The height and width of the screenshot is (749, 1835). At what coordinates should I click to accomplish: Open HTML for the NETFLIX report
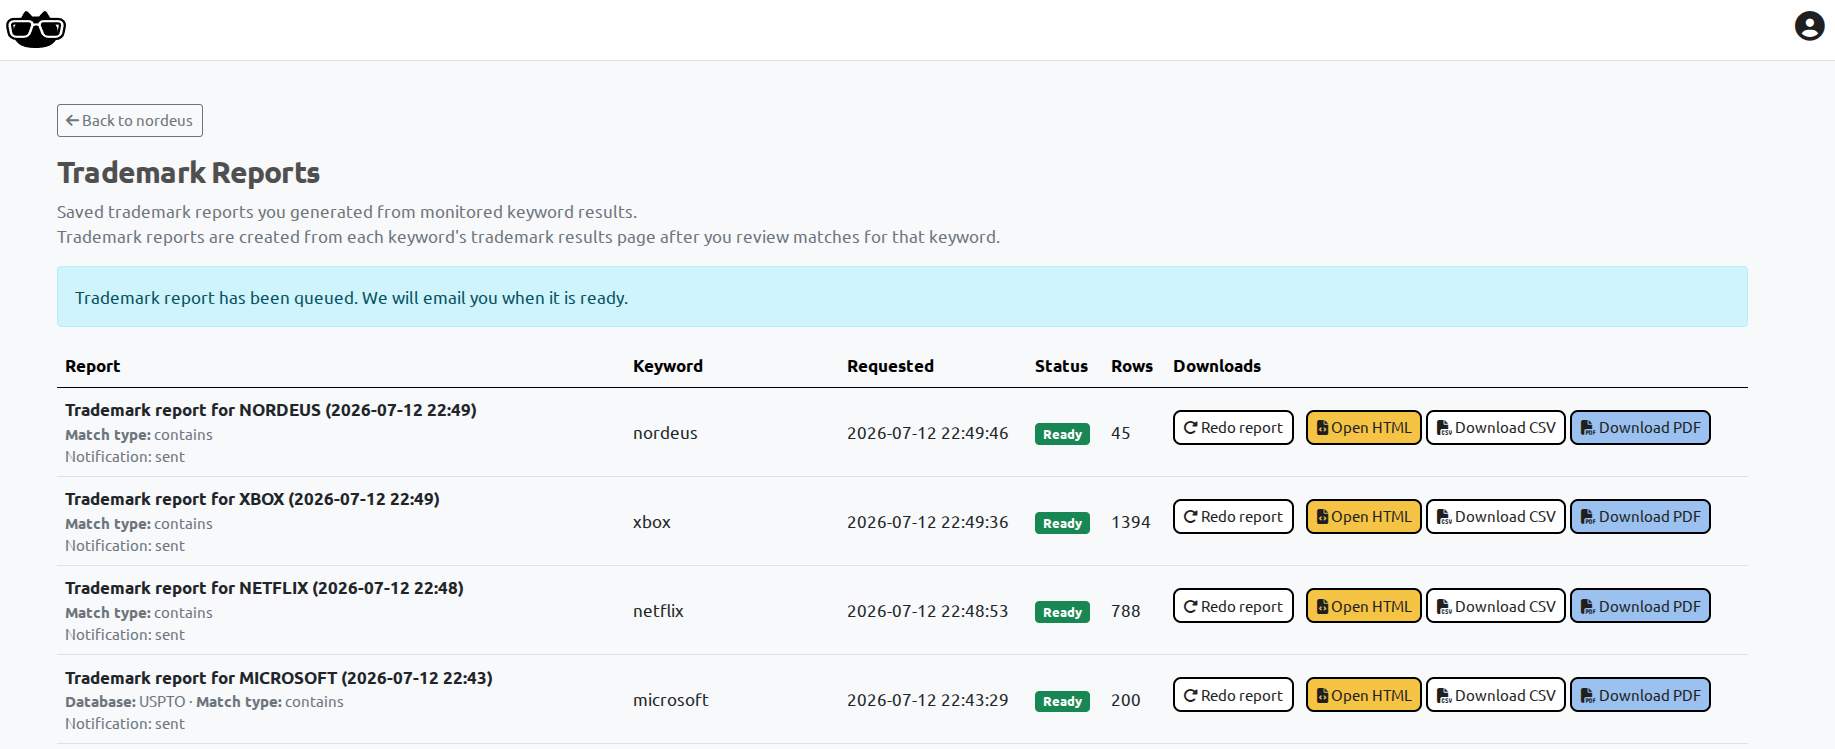tap(1363, 606)
